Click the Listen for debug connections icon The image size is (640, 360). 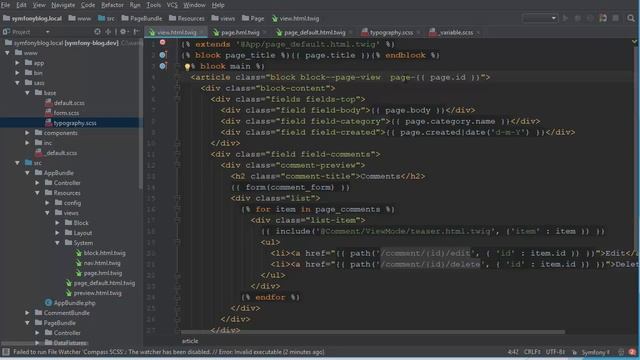(603, 18)
